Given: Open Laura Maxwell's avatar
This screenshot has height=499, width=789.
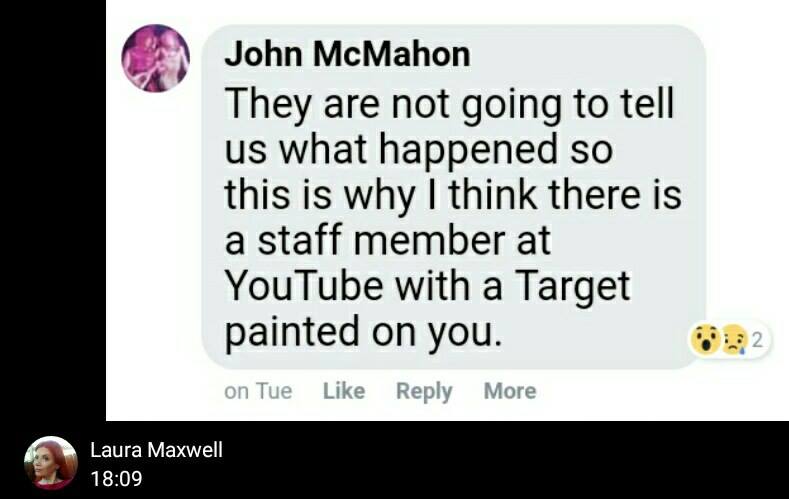Looking at the screenshot, I should point(51,463).
